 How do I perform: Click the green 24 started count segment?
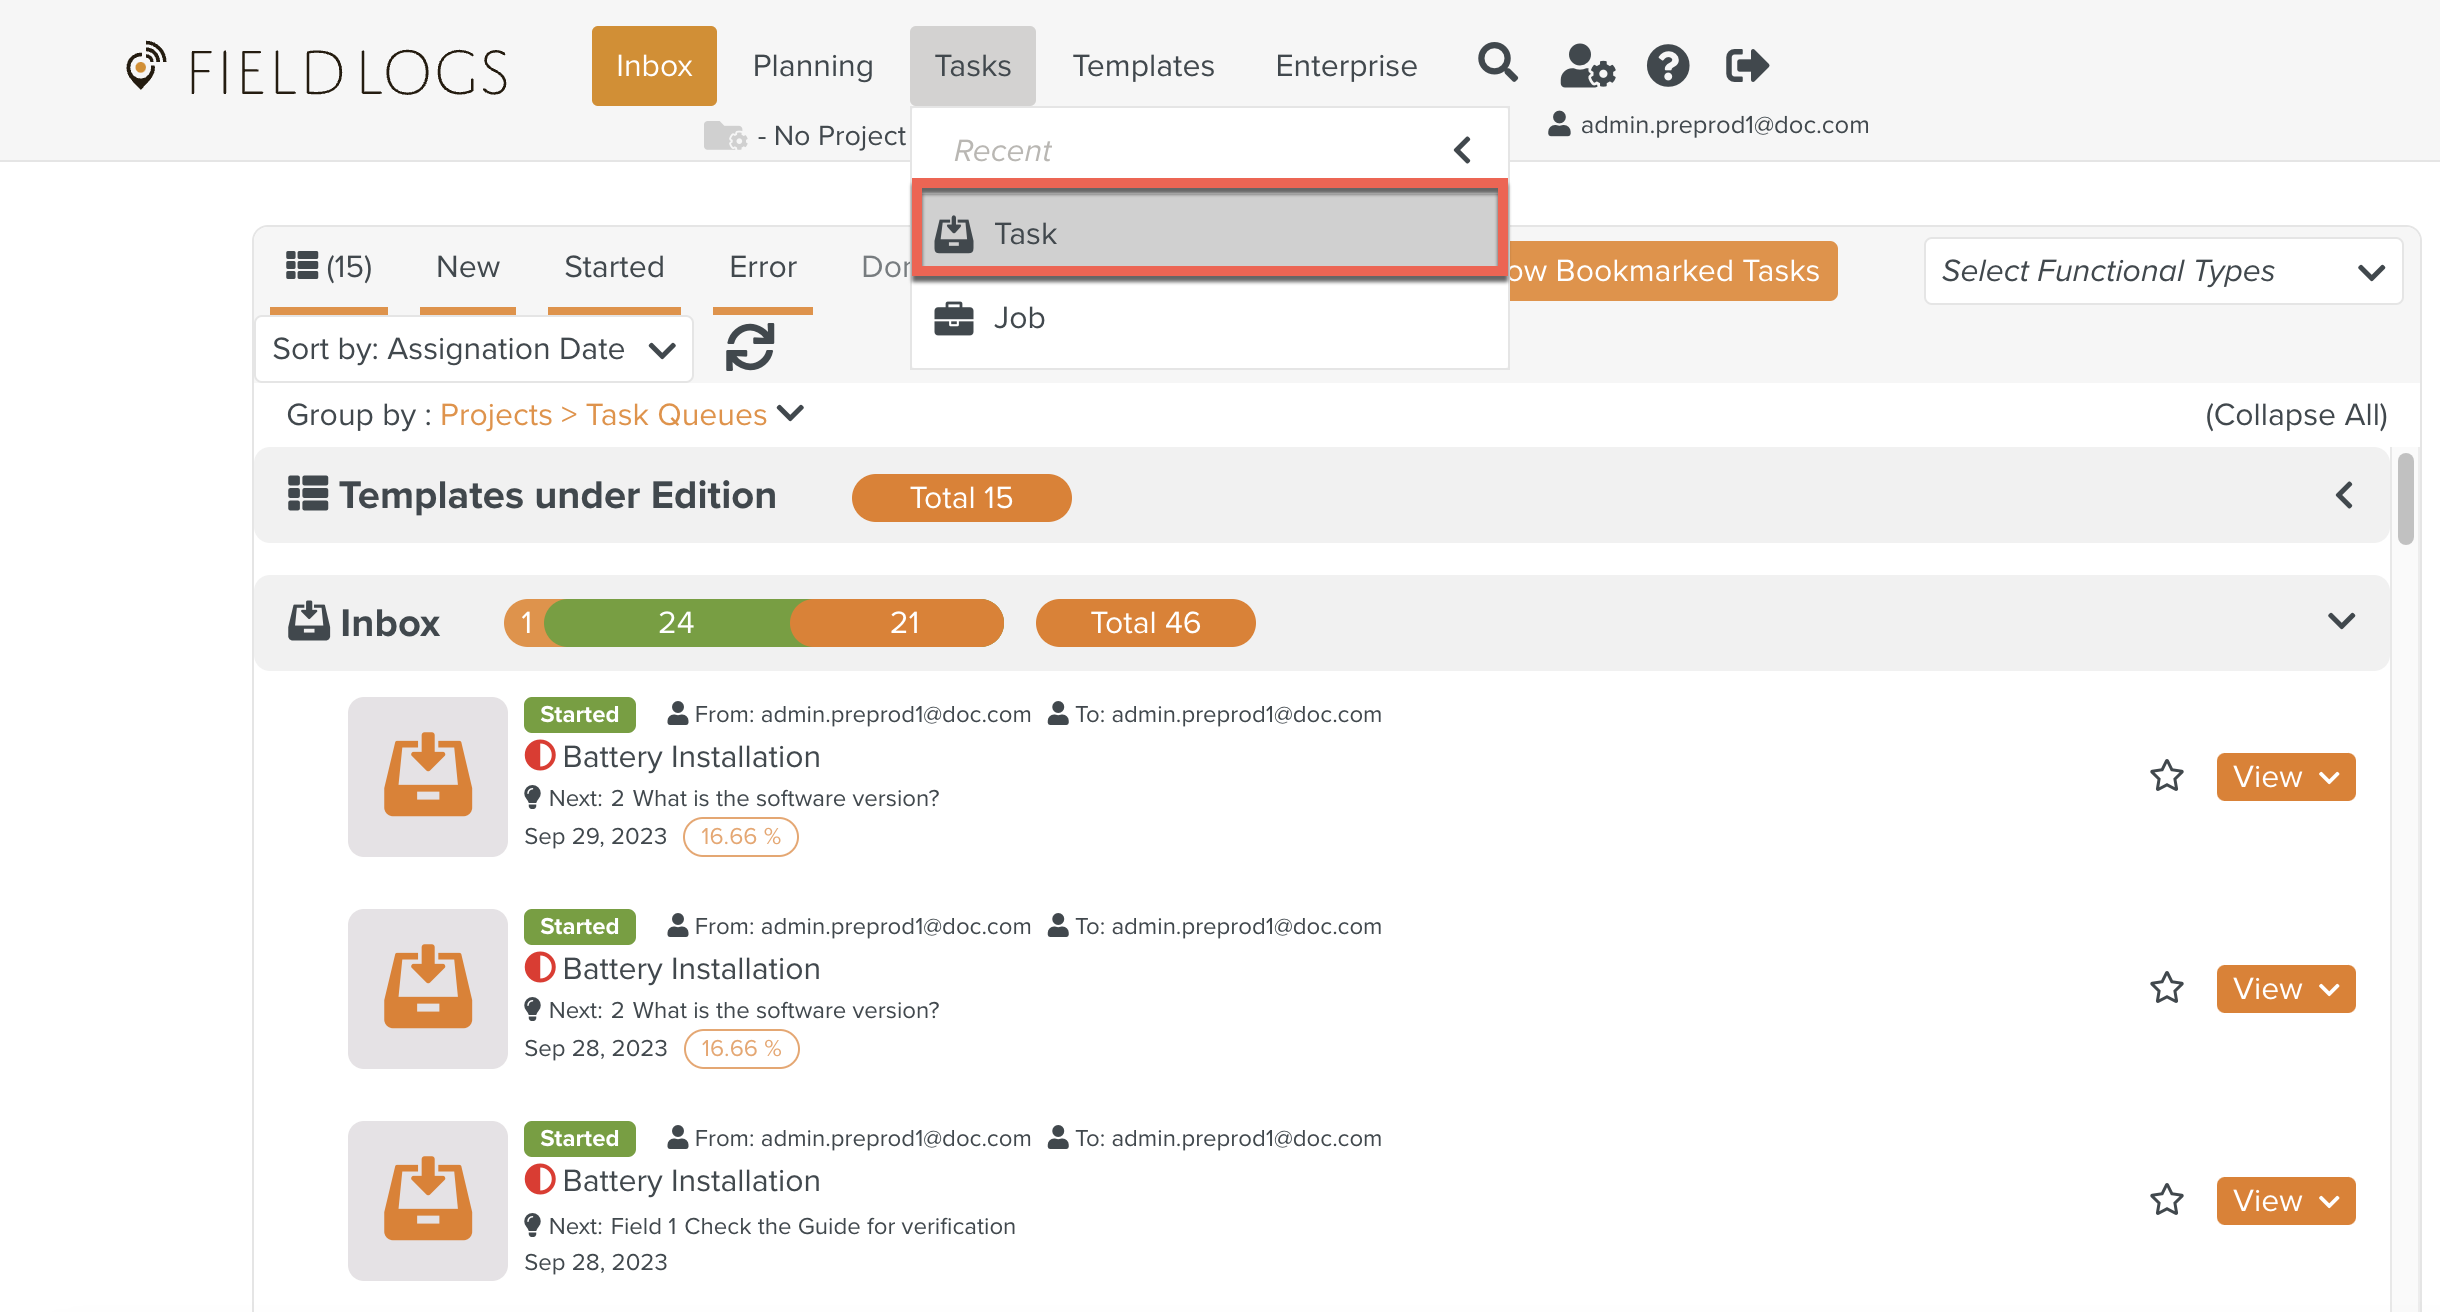675,623
